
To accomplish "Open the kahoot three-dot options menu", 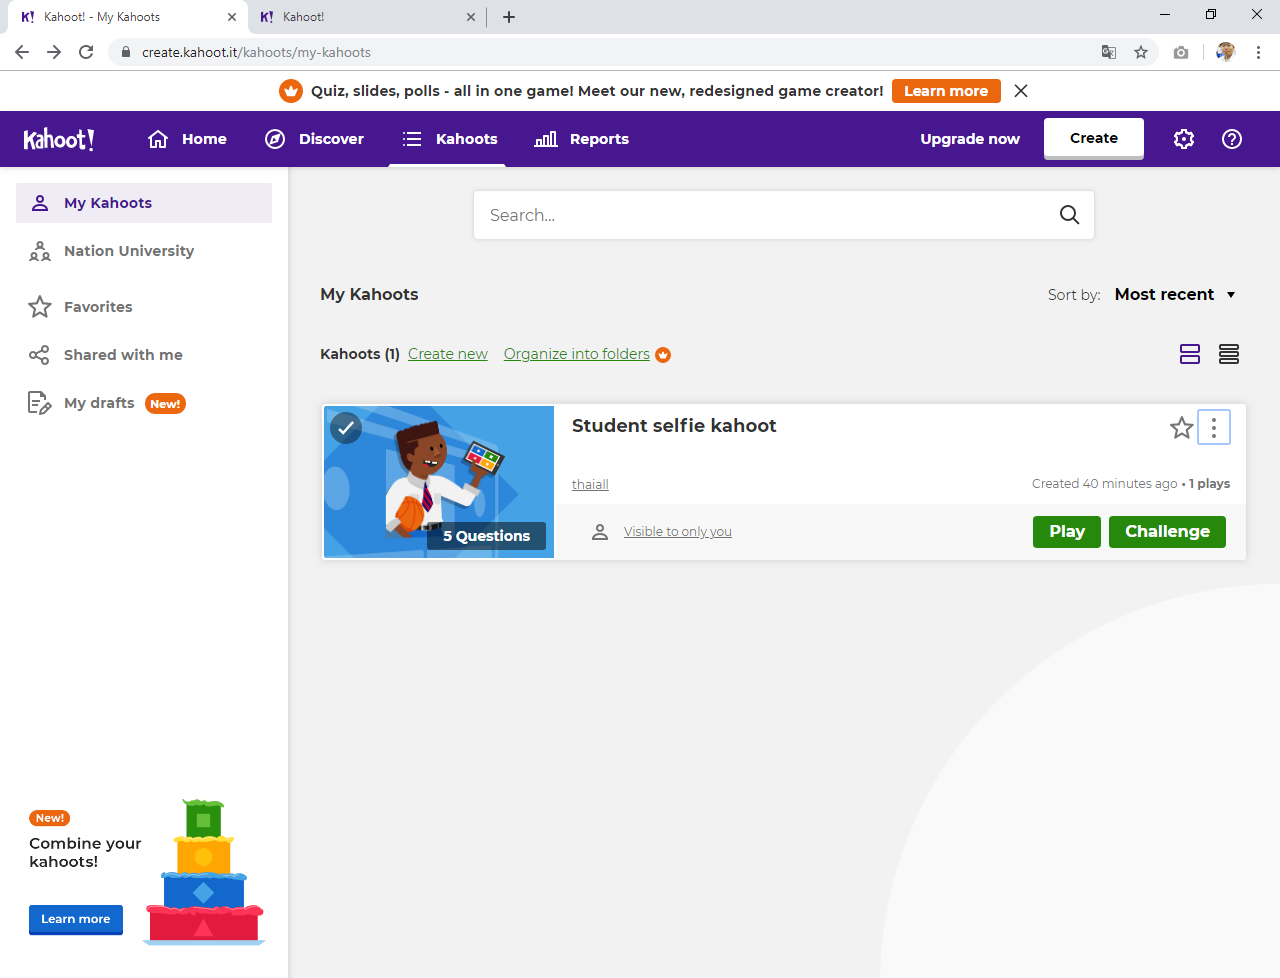I will coord(1214,428).
